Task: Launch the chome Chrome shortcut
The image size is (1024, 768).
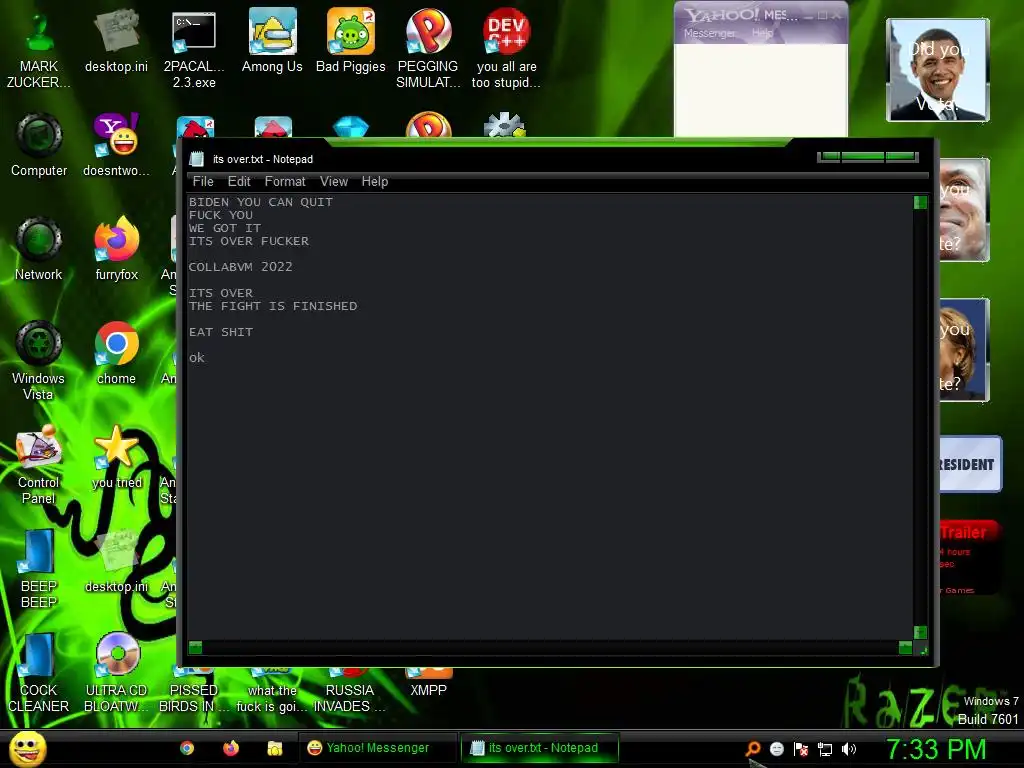Action: pyautogui.click(x=116, y=354)
